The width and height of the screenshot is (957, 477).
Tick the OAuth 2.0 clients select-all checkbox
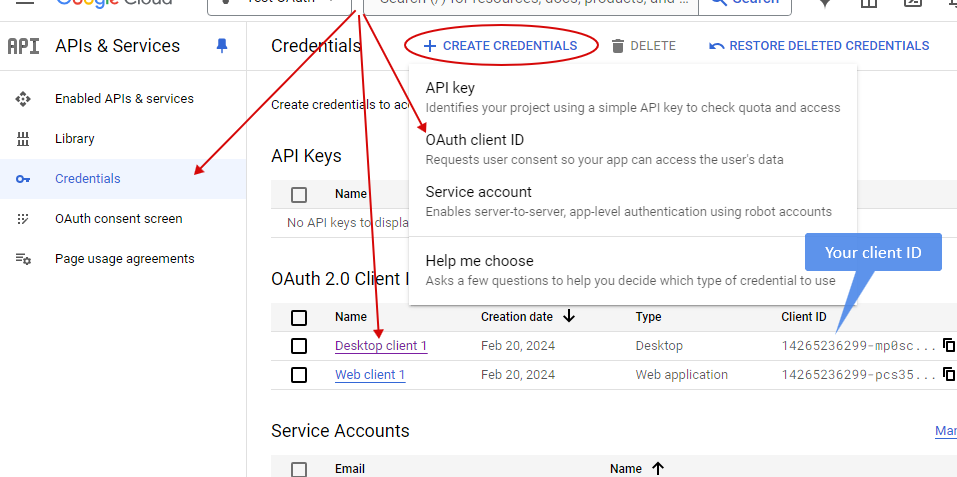pos(299,318)
